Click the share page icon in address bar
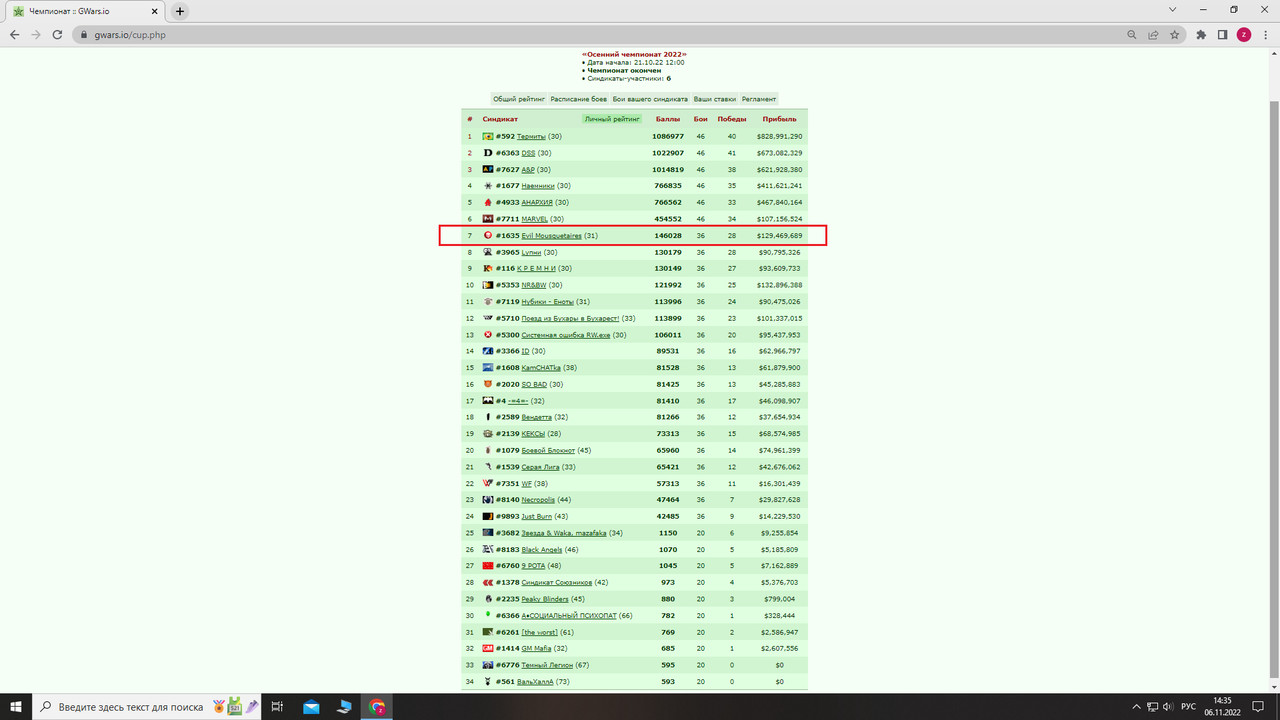 pyautogui.click(x=1153, y=34)
